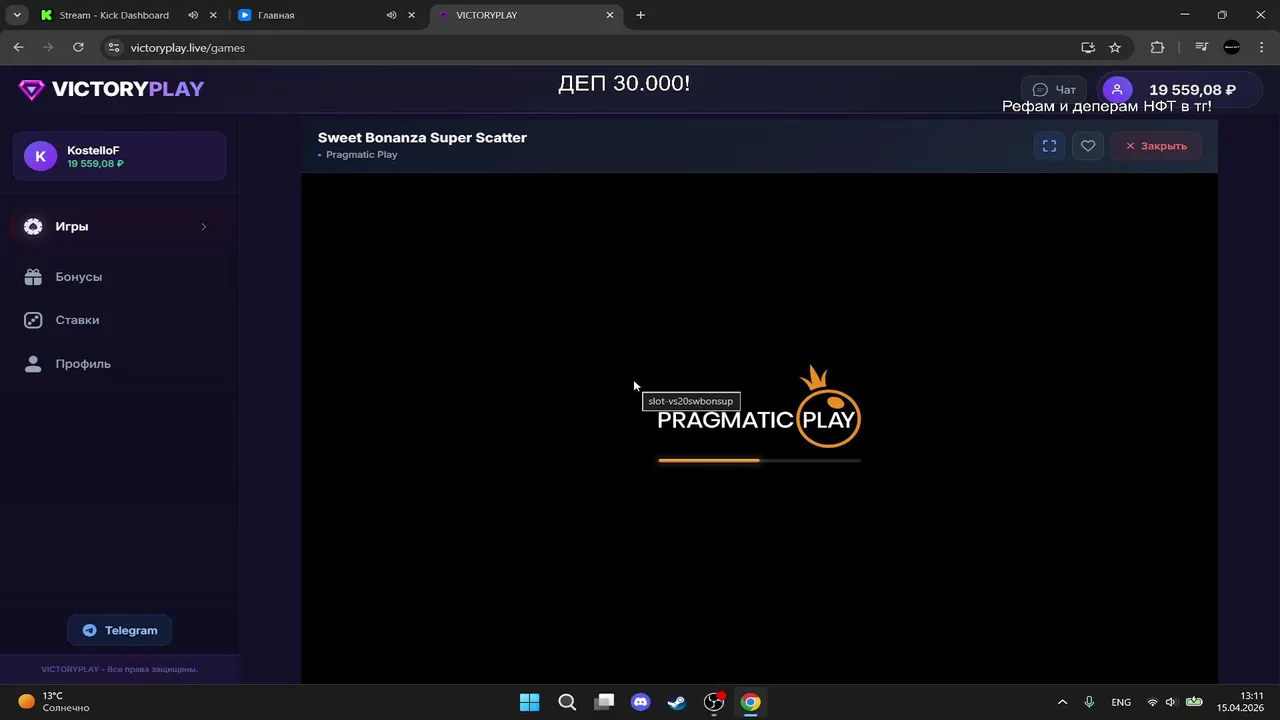Open Discord from taskbar
The width and height of the screenshot is (1280, 720).
coord(640,702)
